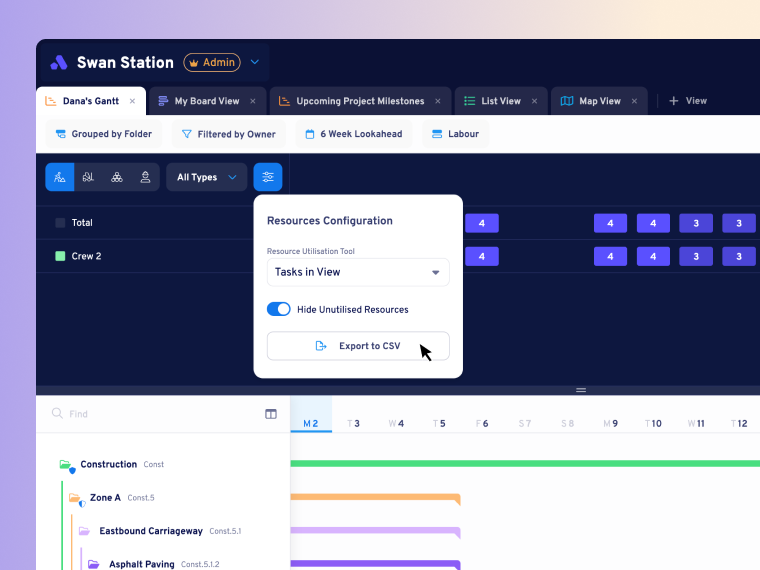
Task: Click Total row value 4 under M 9
Action: click(x=610, y=223)
